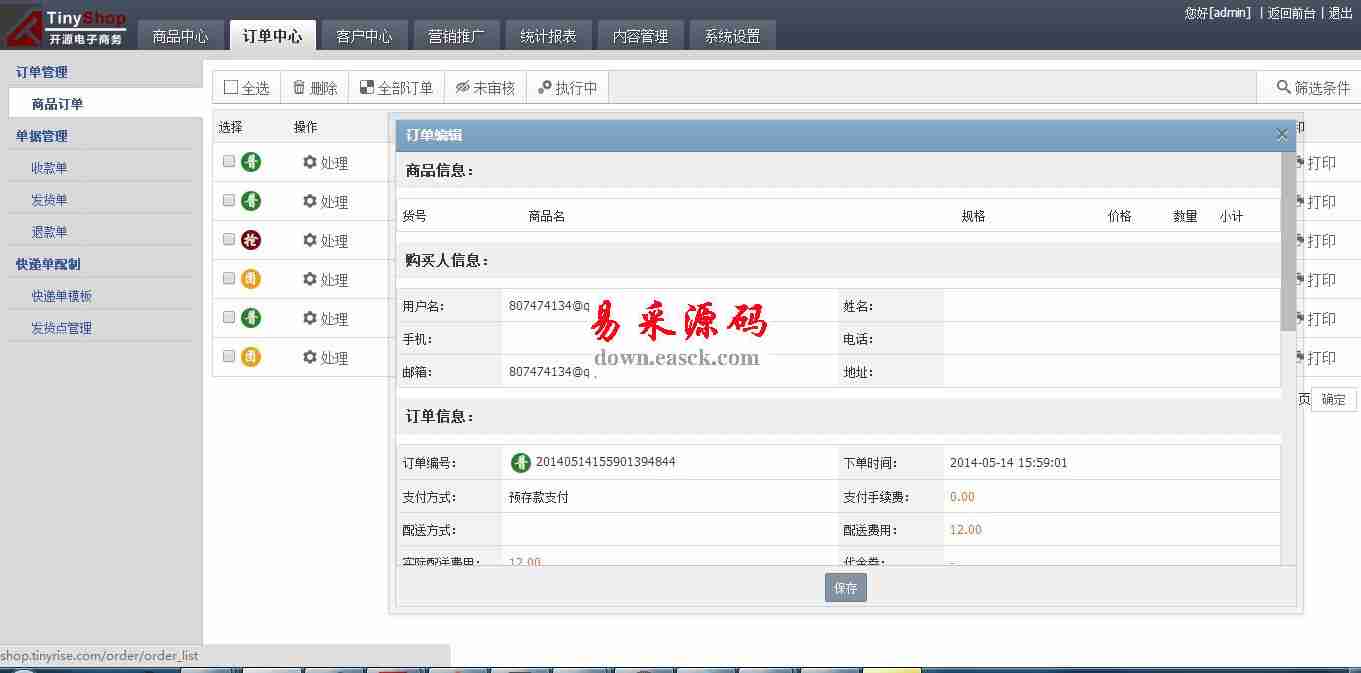Check the first order row's checkbox

tap(229, 161)
